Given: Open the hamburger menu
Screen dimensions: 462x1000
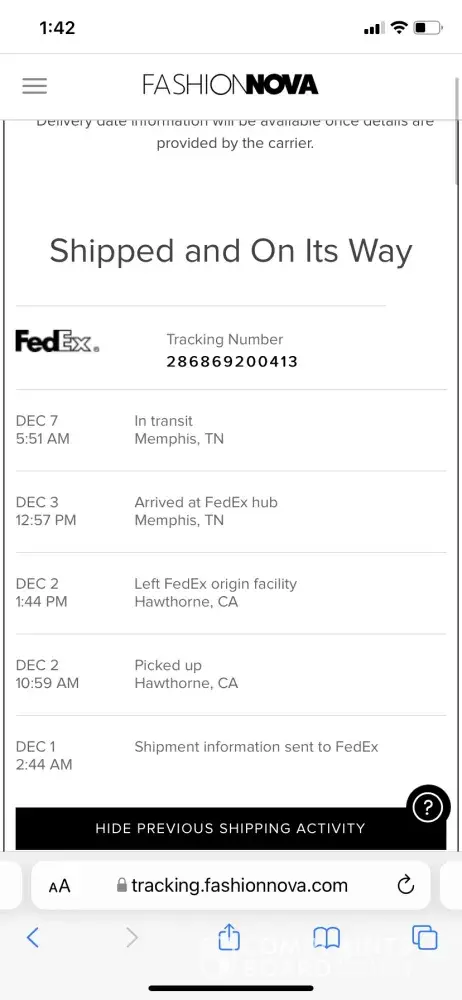Looking at the screenshot, I should tap(34, 85).
